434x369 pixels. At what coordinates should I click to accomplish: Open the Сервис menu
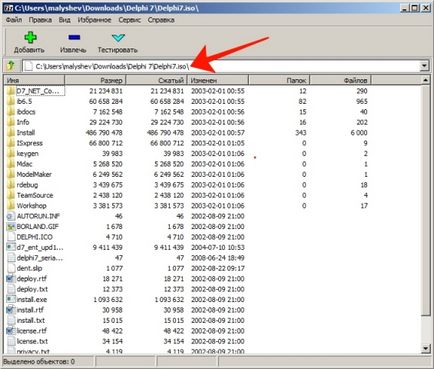(x=129, y=20)
